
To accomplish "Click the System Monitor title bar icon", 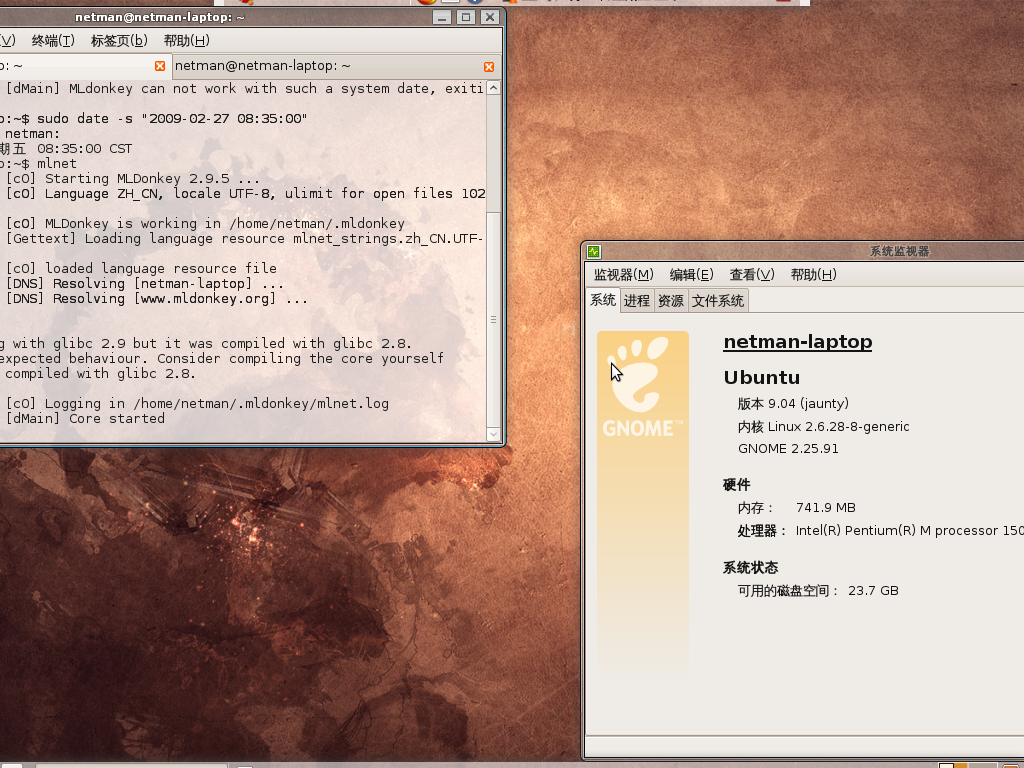I will [x=594, y=251].
